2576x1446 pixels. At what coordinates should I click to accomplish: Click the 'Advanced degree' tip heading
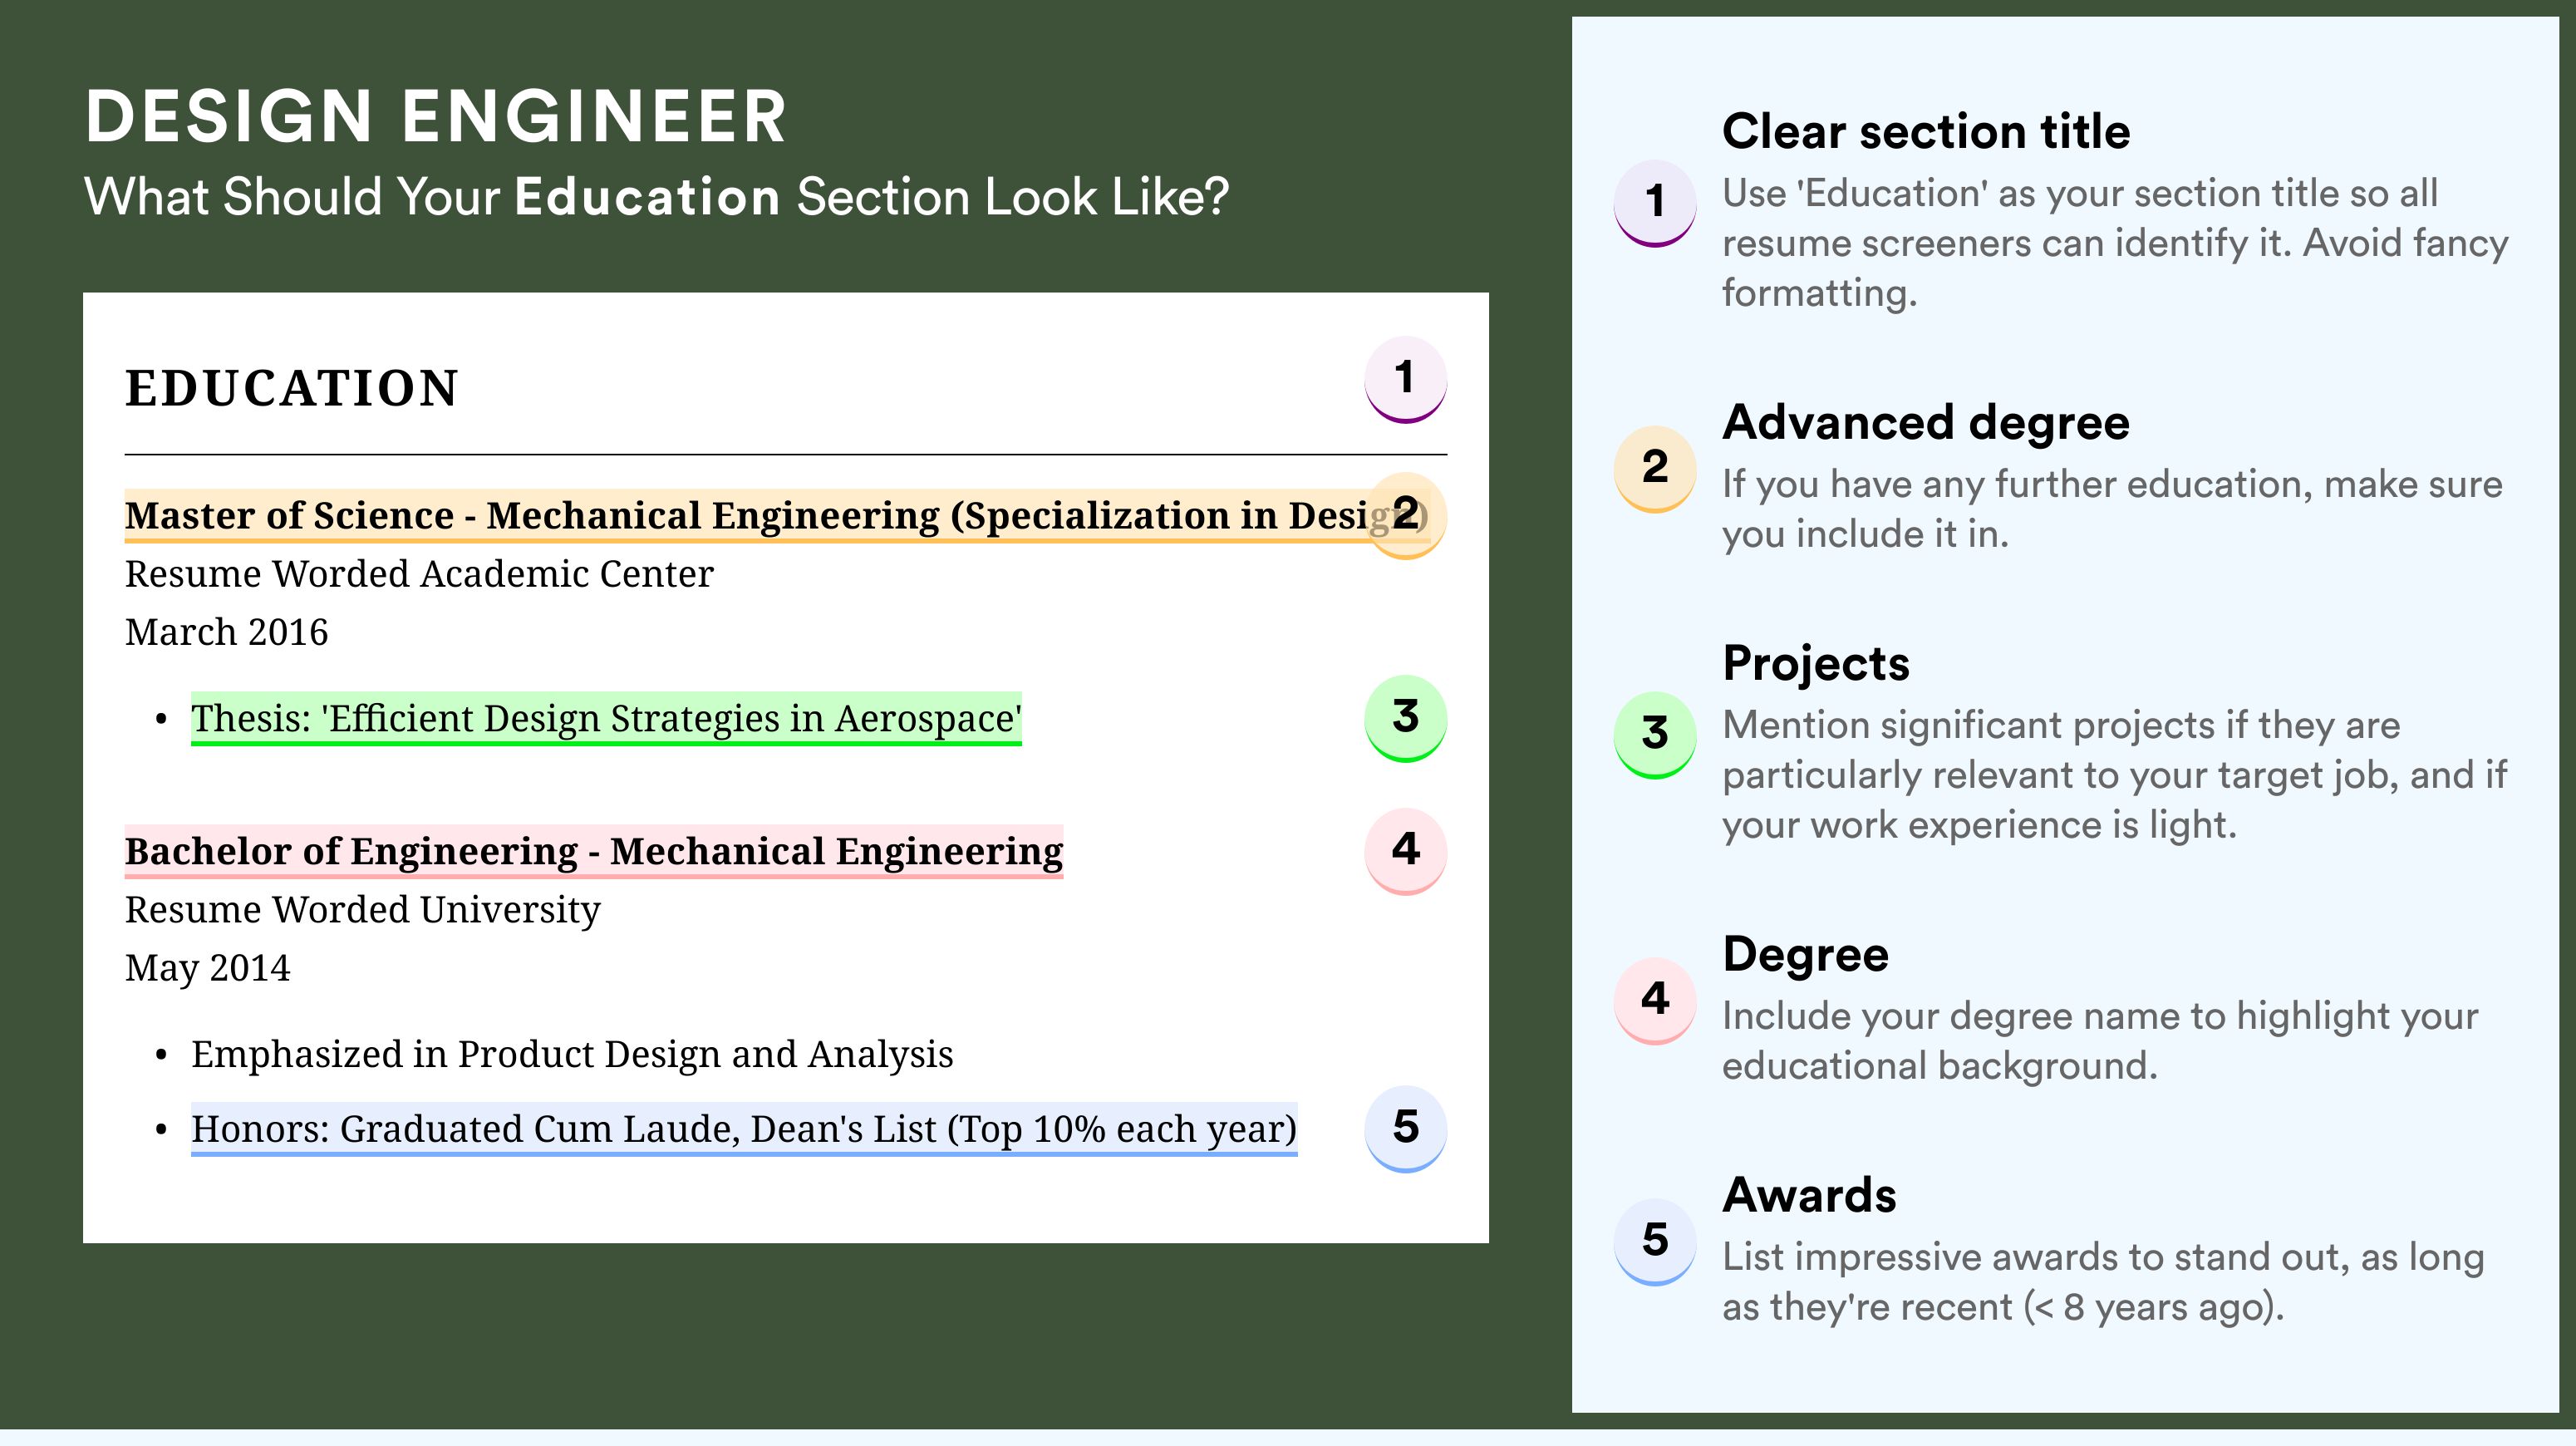coord(1926,423)
